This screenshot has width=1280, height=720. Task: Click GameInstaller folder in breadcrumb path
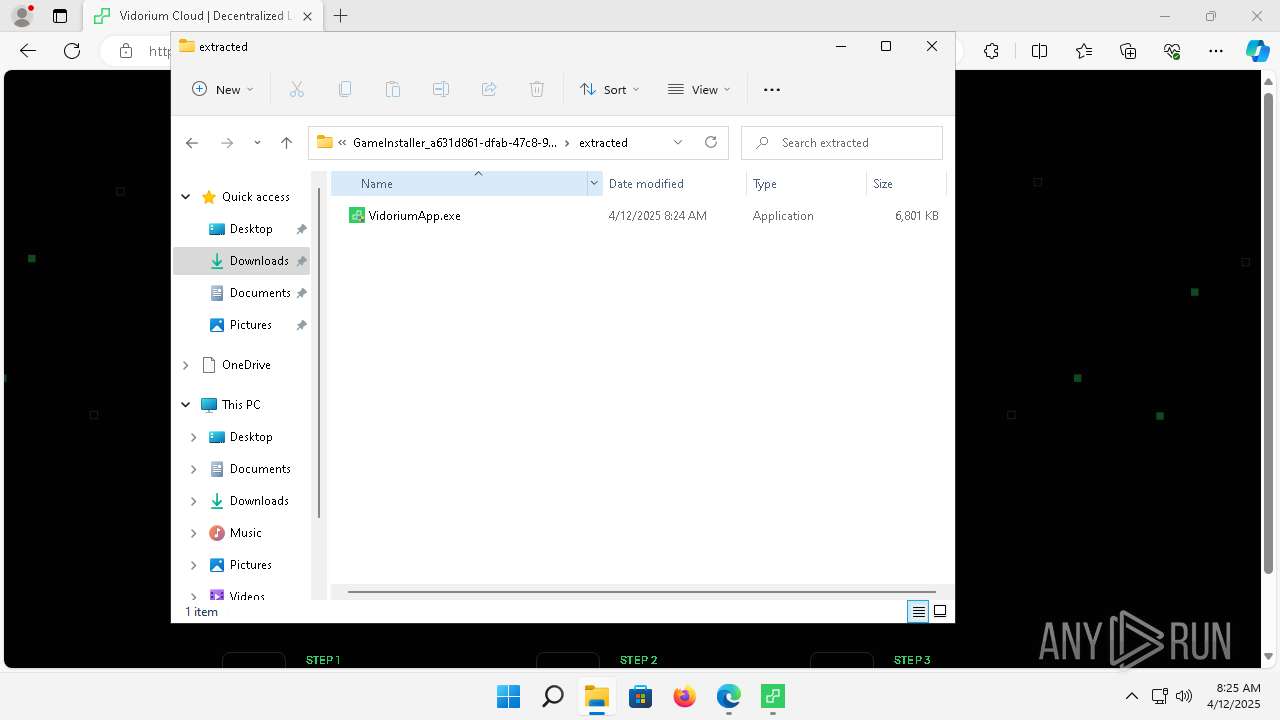tap(455, 142)
